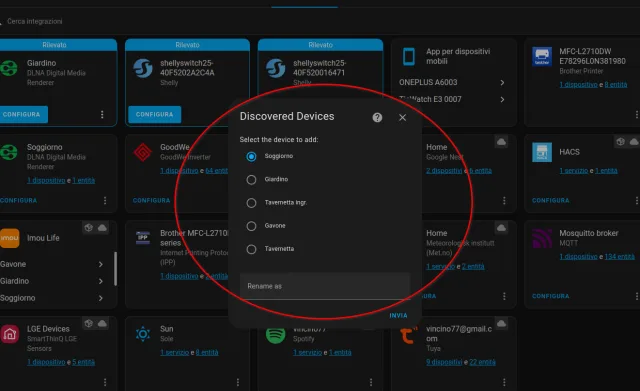The image size is (640, 391).
Task: Click the HACS integration icon
Action: (542, 152)
